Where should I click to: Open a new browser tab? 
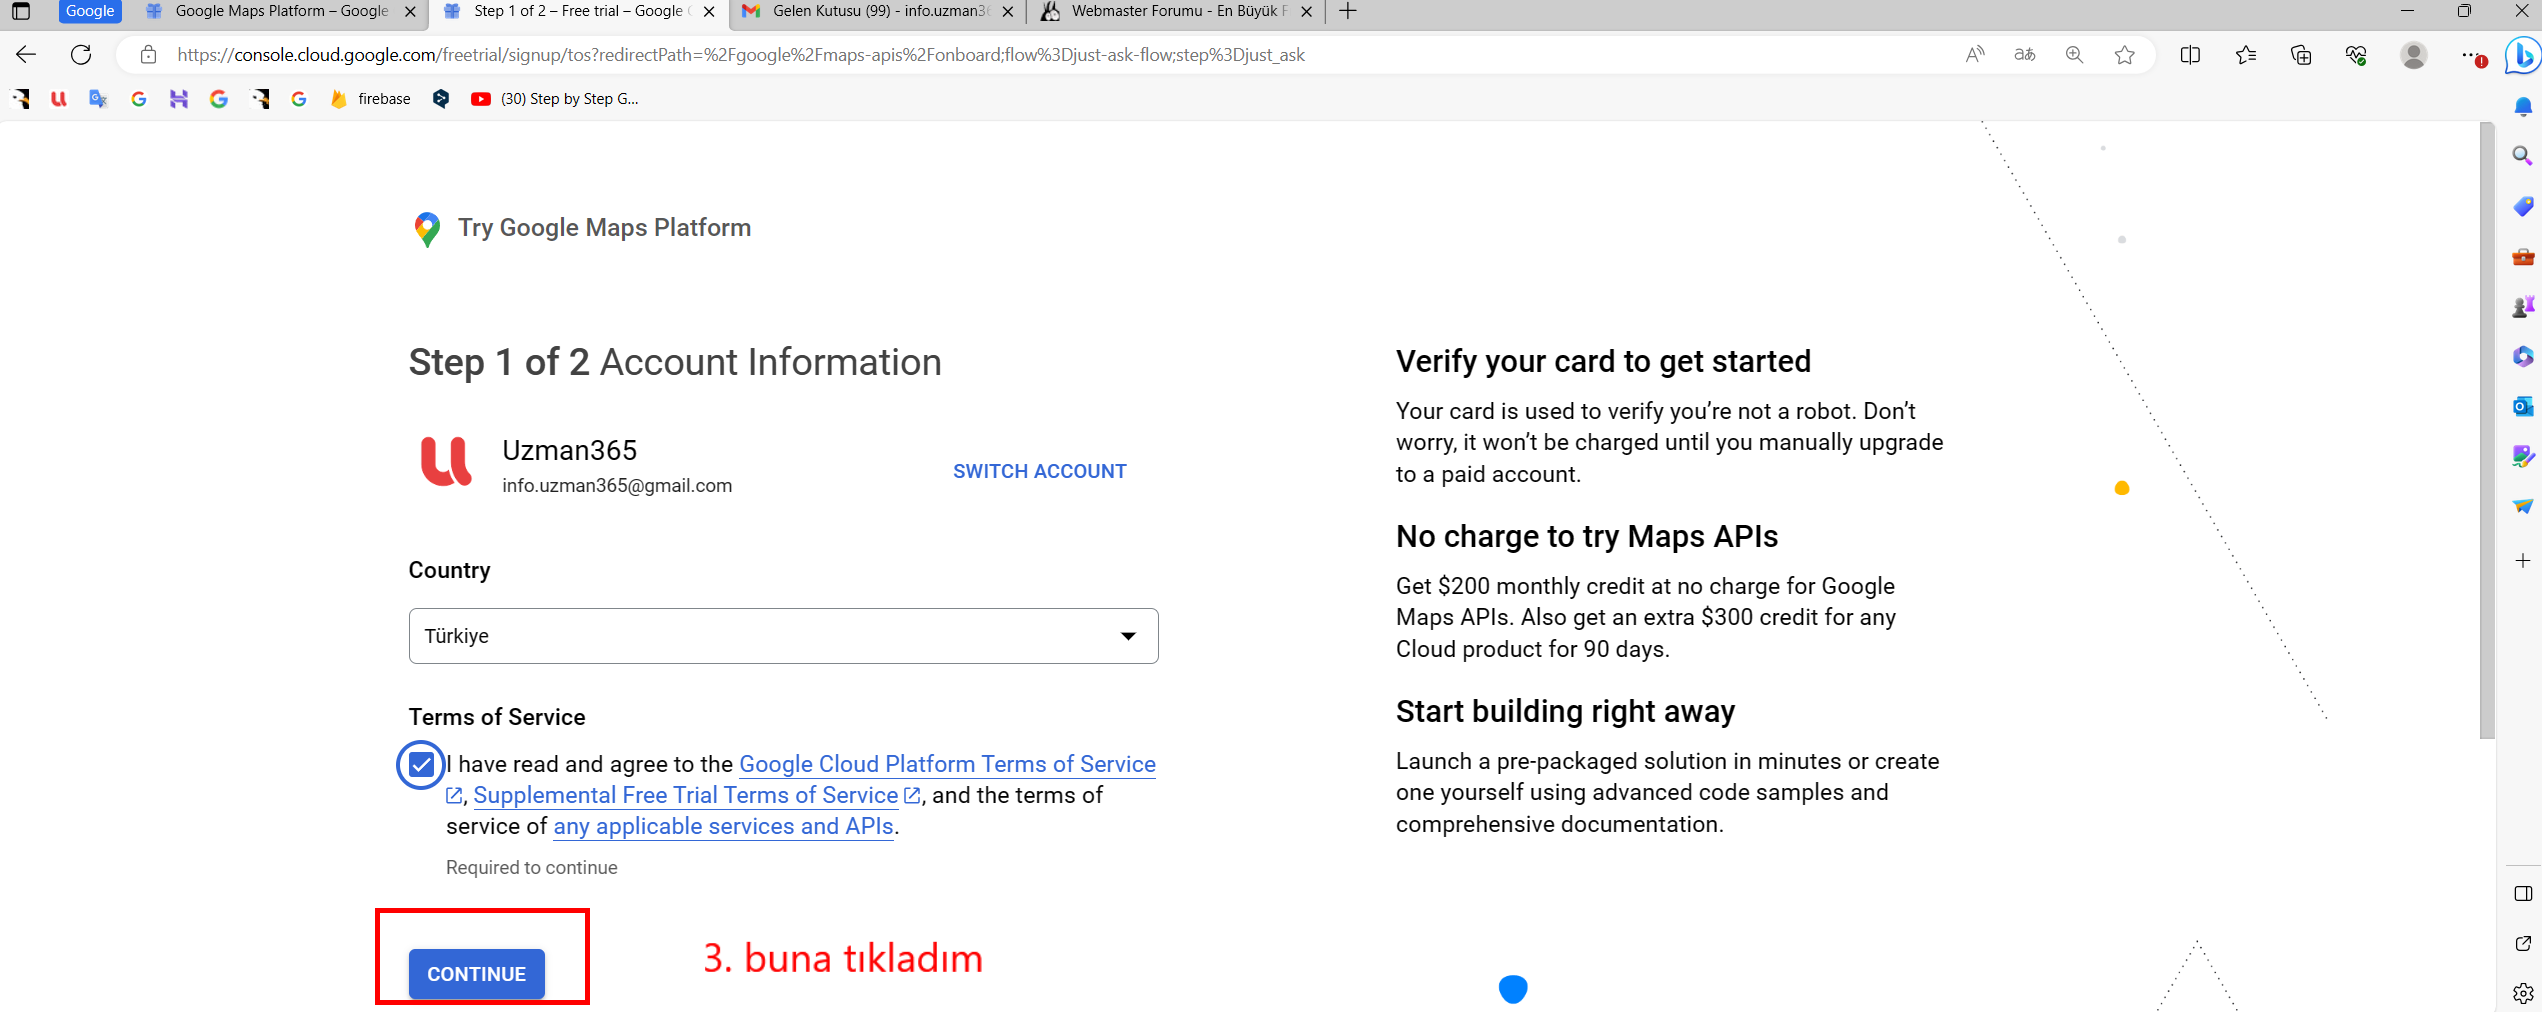(x=1348, y=11)
